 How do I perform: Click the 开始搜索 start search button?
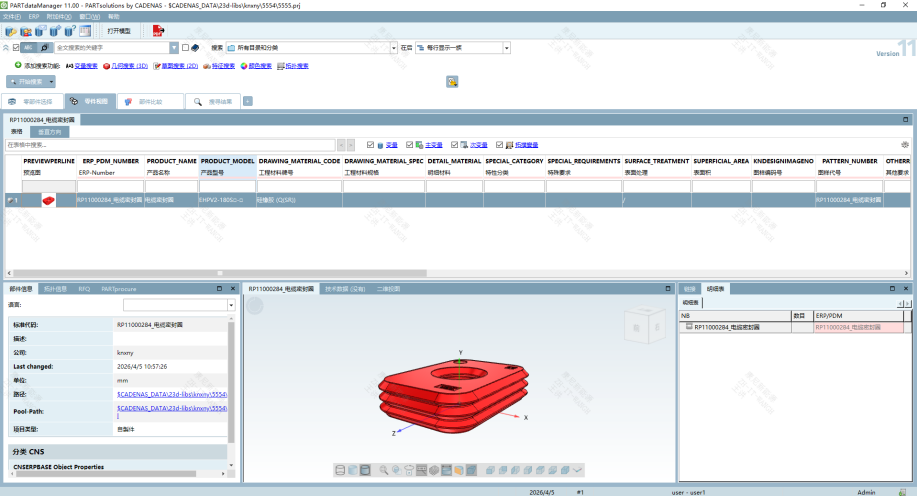click(x=27, y=82)
